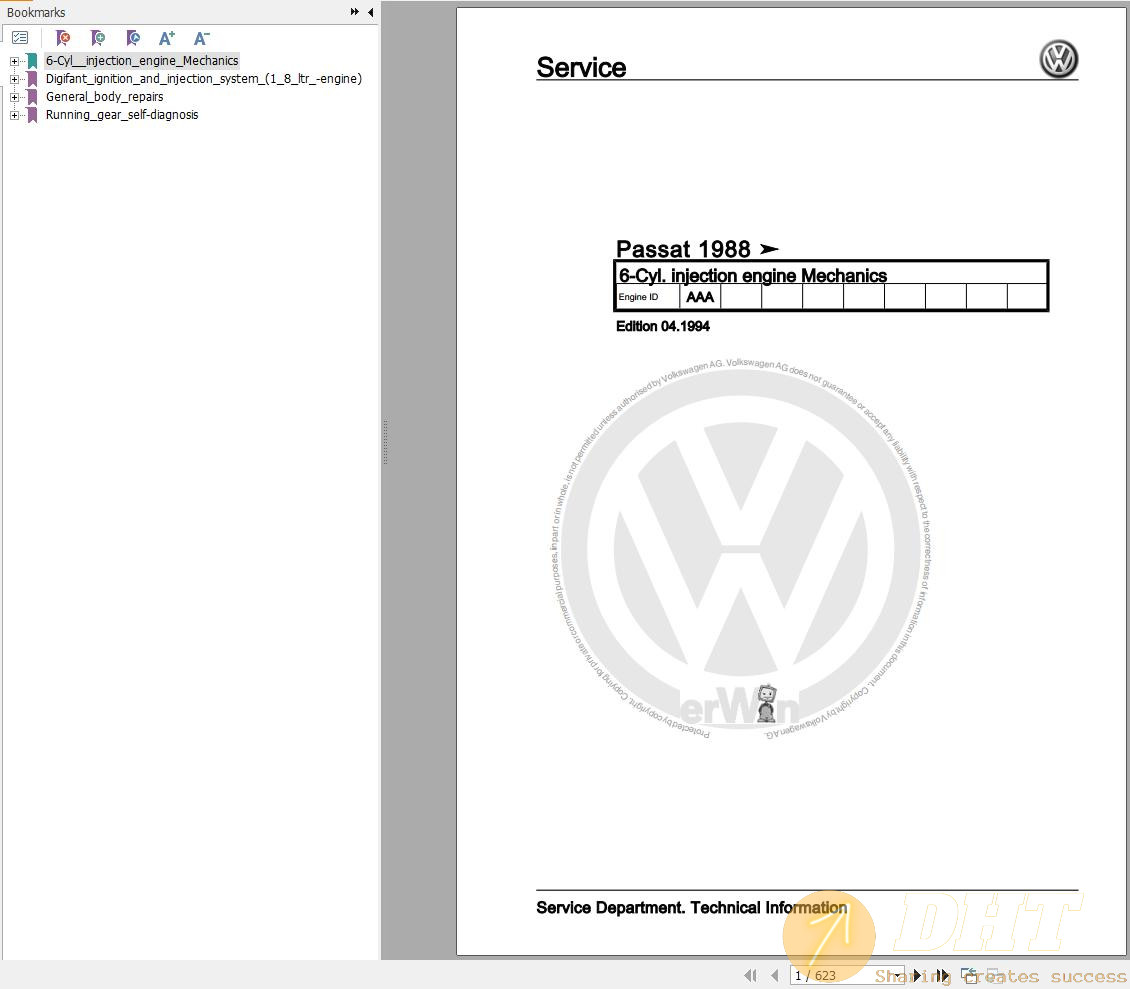Open the bookmark options checklist icon

[x=20, y=37]
